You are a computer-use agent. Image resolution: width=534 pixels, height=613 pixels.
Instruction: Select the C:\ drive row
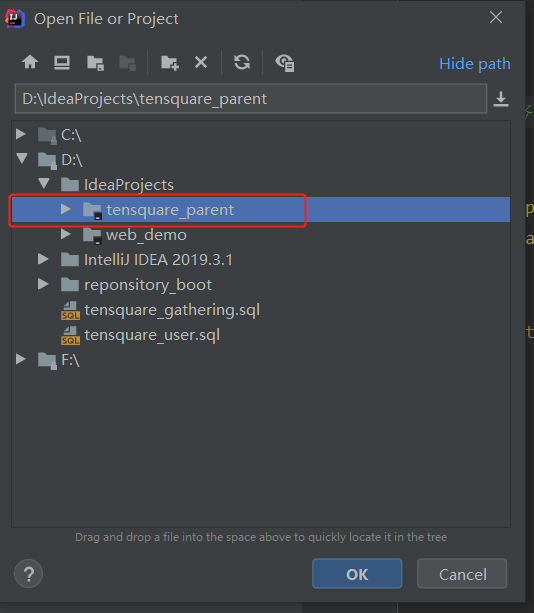point(261,135)
